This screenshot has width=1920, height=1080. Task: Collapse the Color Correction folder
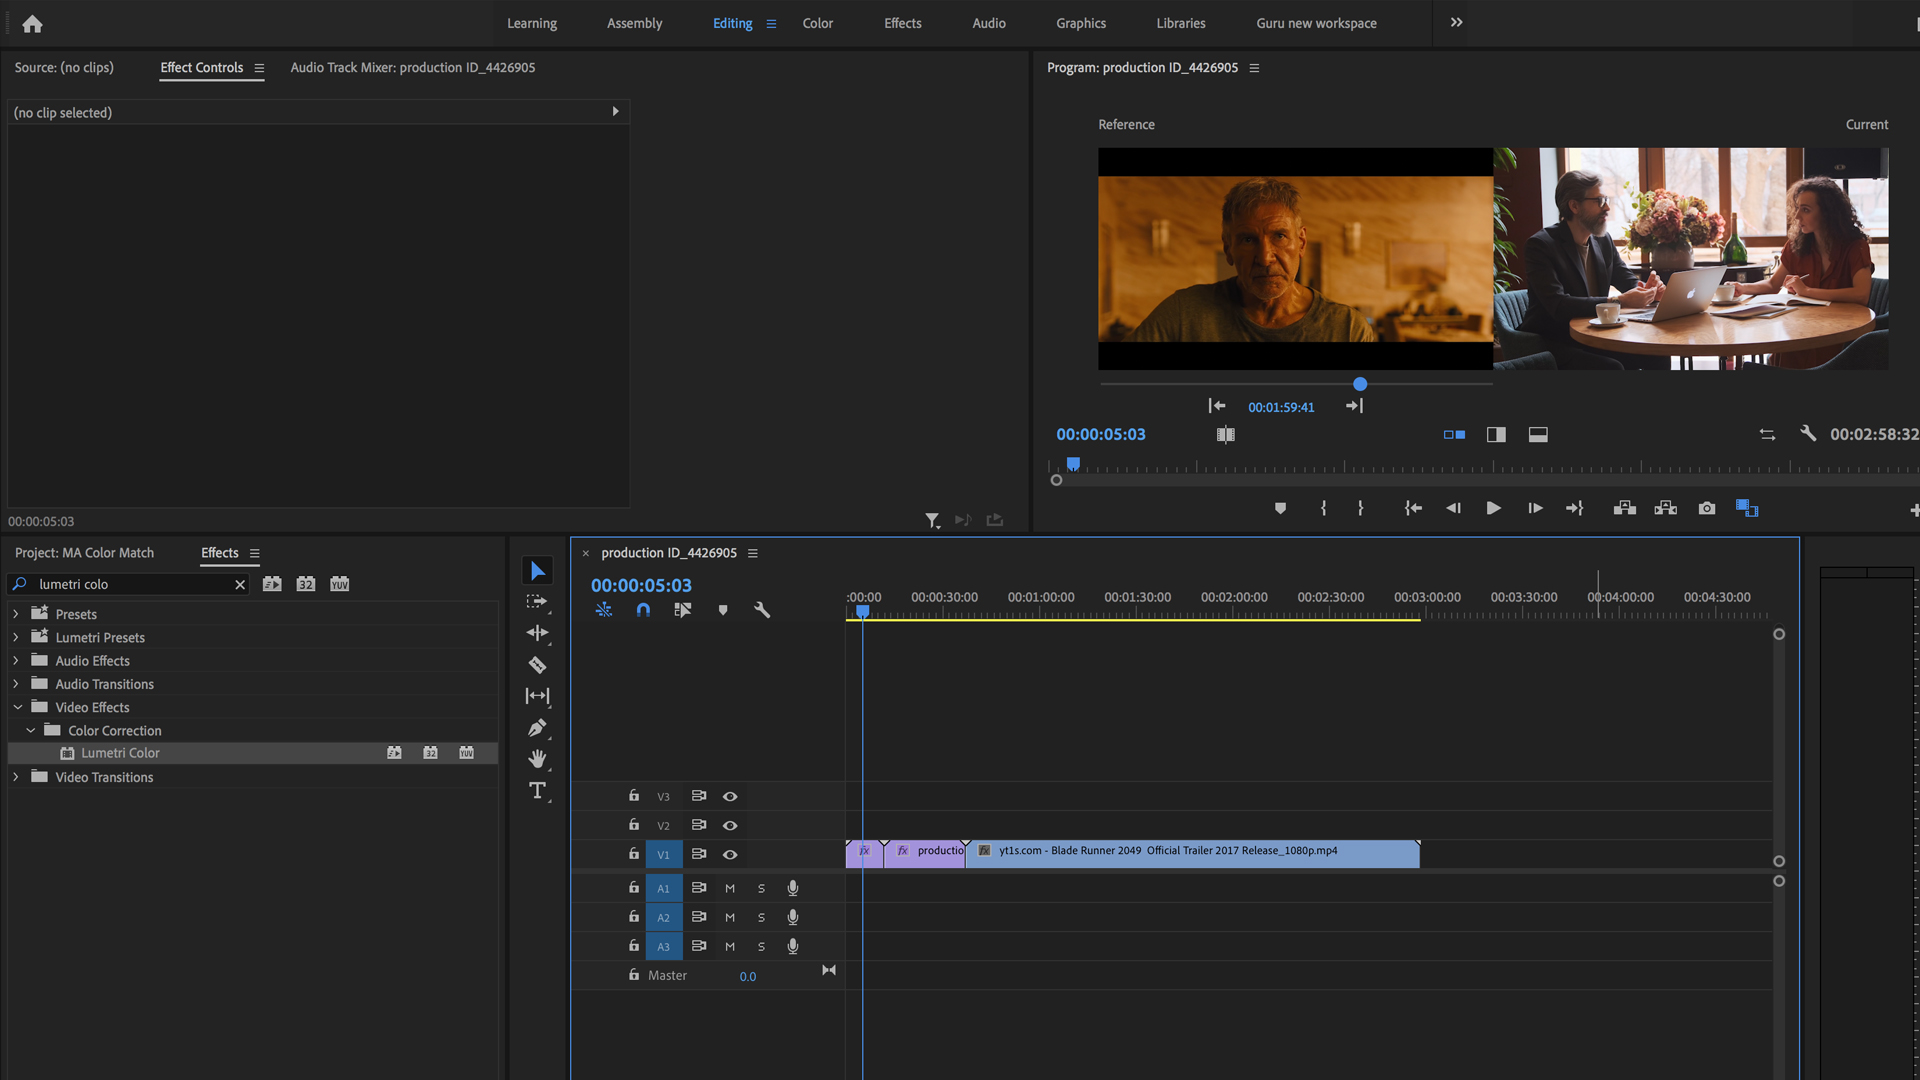pos(31,730)
